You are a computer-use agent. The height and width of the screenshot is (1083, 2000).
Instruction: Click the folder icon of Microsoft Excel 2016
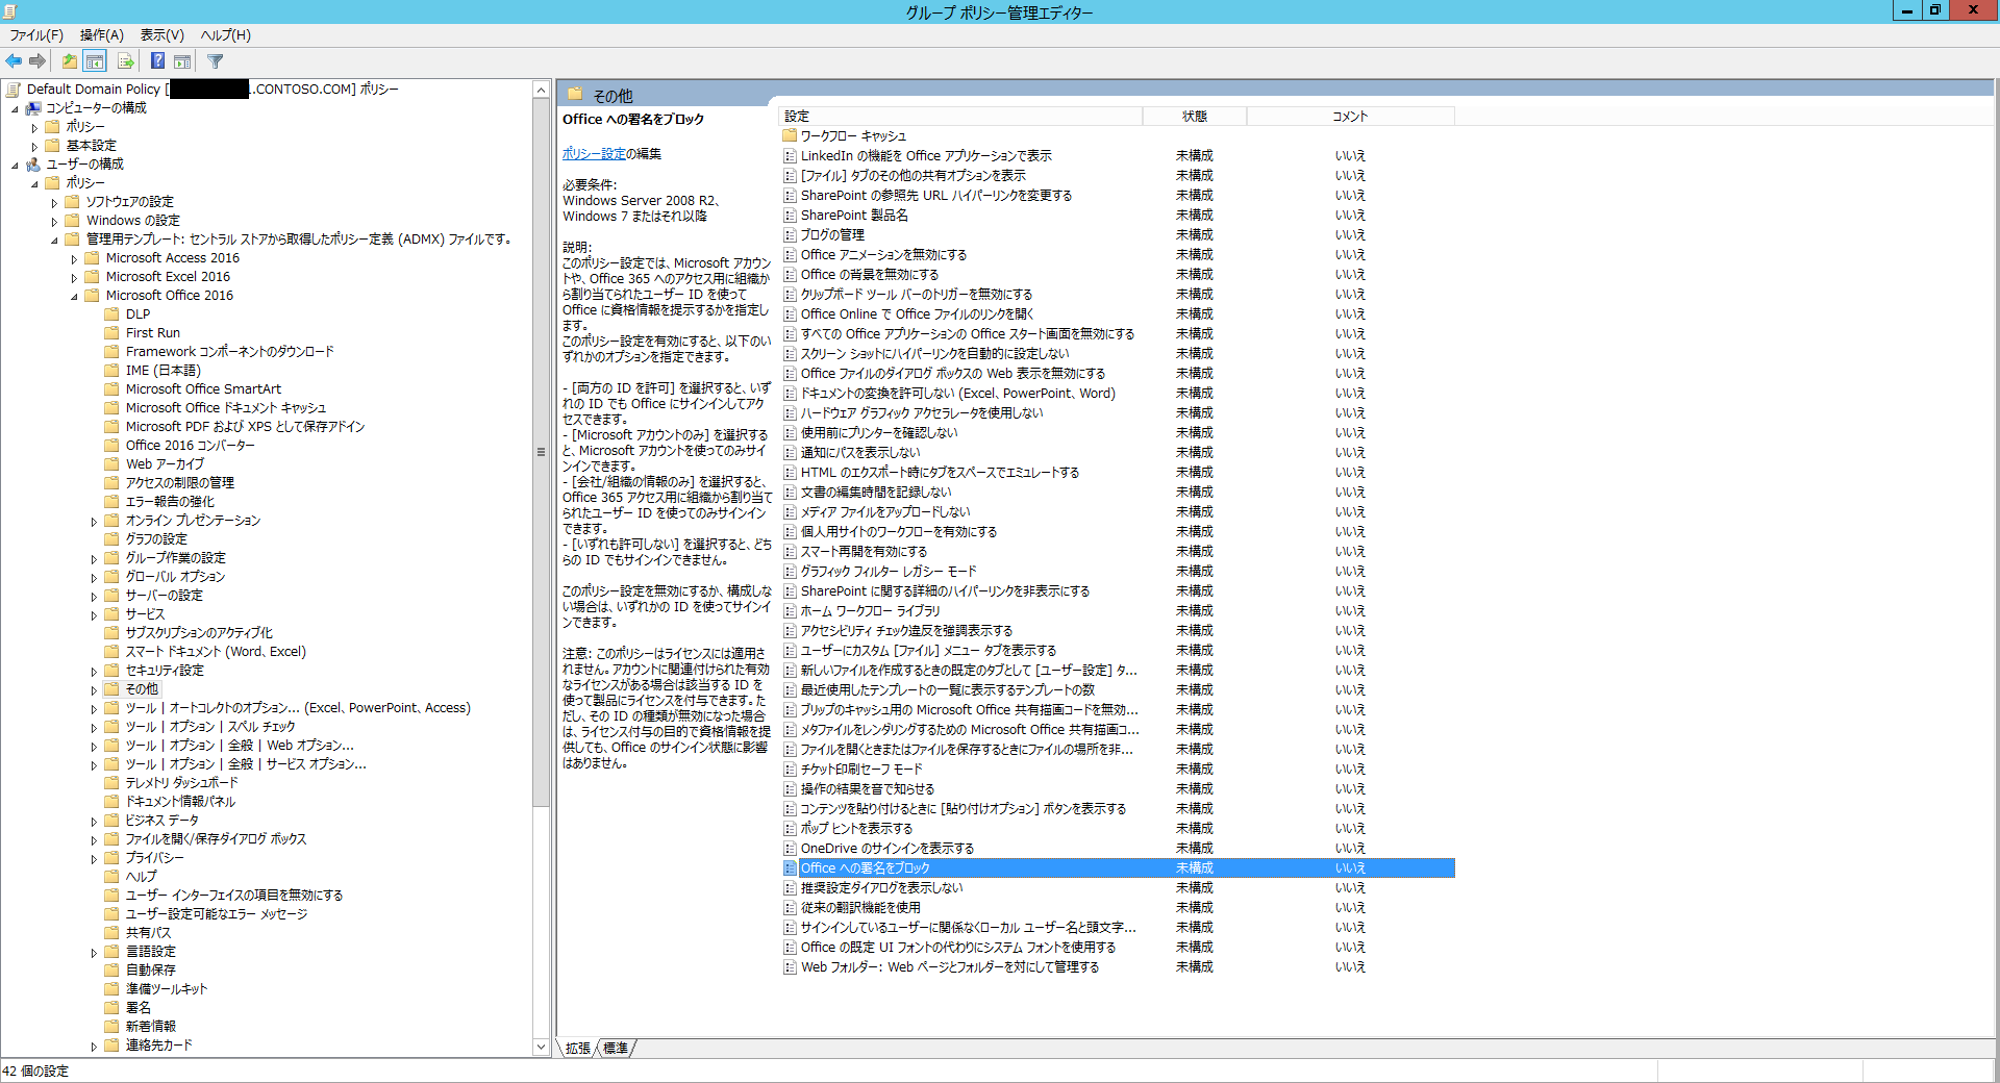(x=92, y=277)
